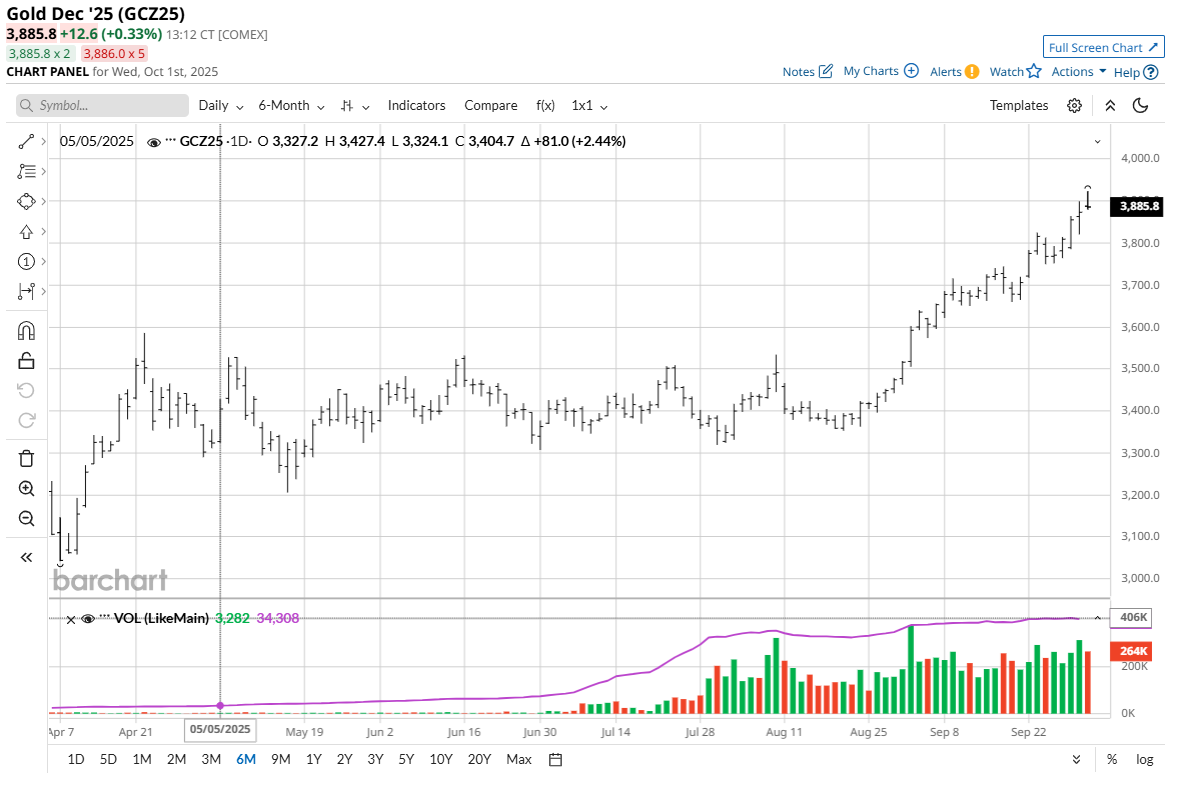Select the trend line drawing tool
1197x787 pixels.
tap(26, 142)
